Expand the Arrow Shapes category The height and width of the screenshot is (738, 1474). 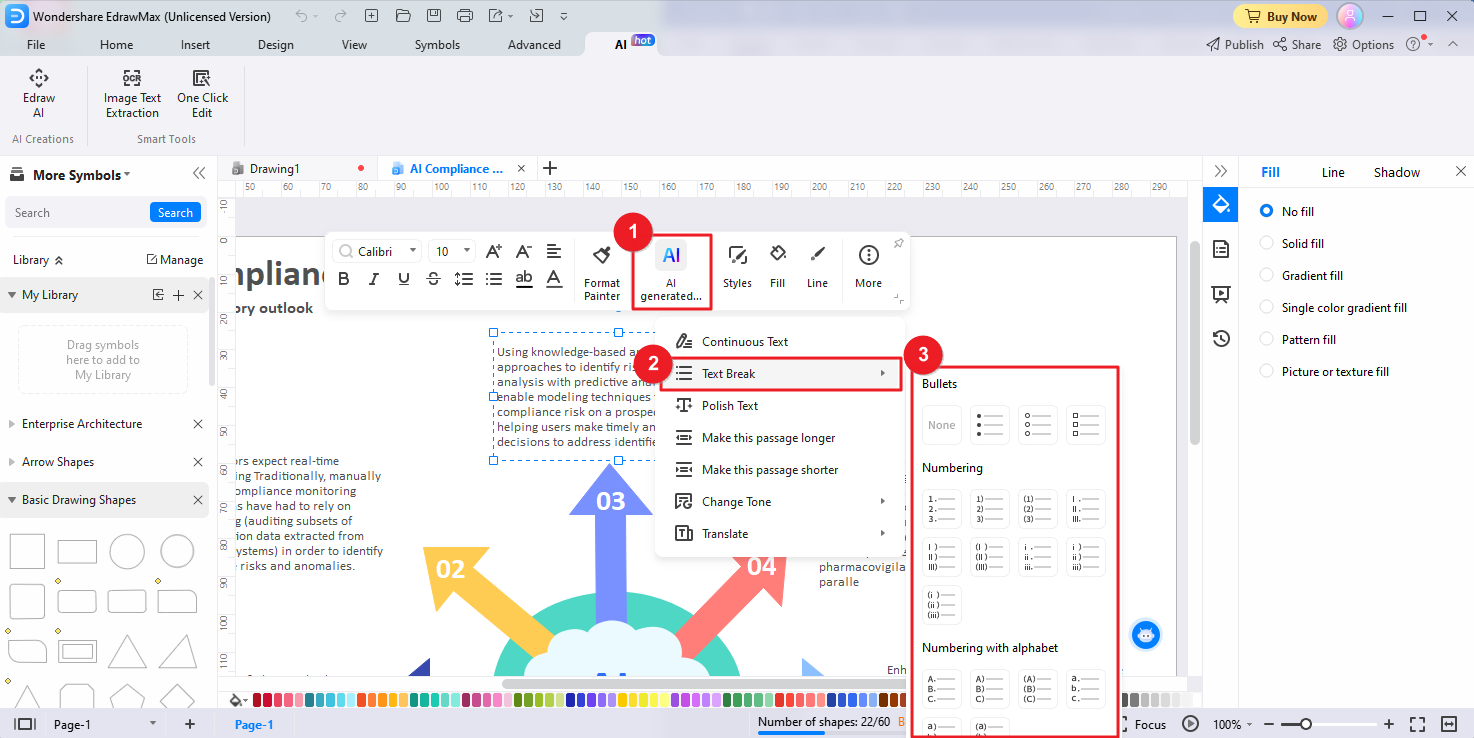point(13,462)
